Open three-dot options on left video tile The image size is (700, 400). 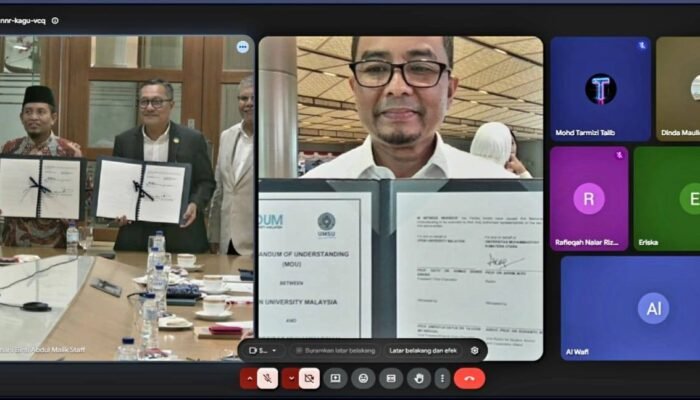tap(243, 47)
